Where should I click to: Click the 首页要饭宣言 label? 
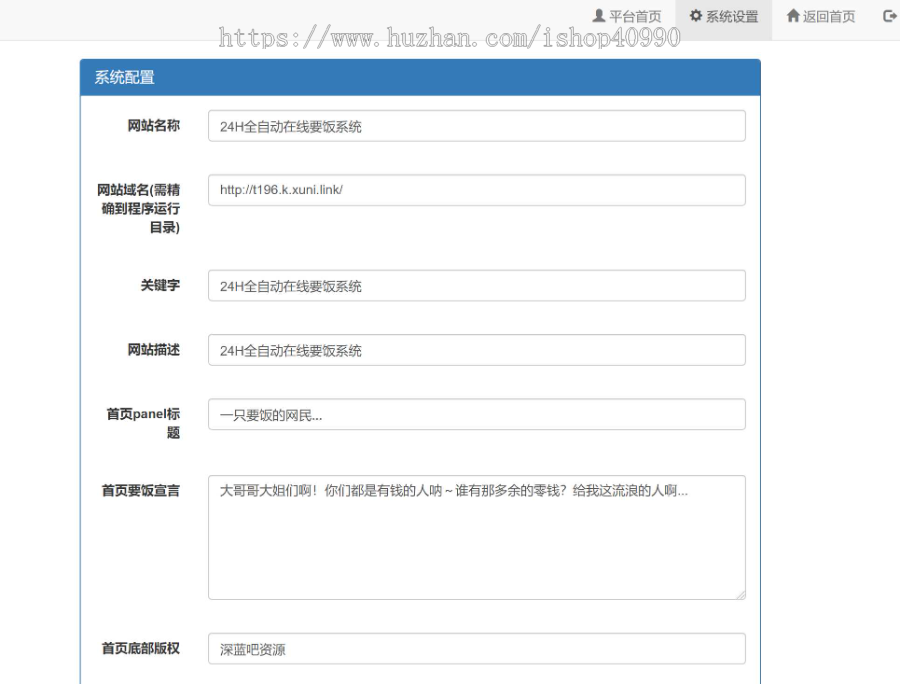[141, 490]
